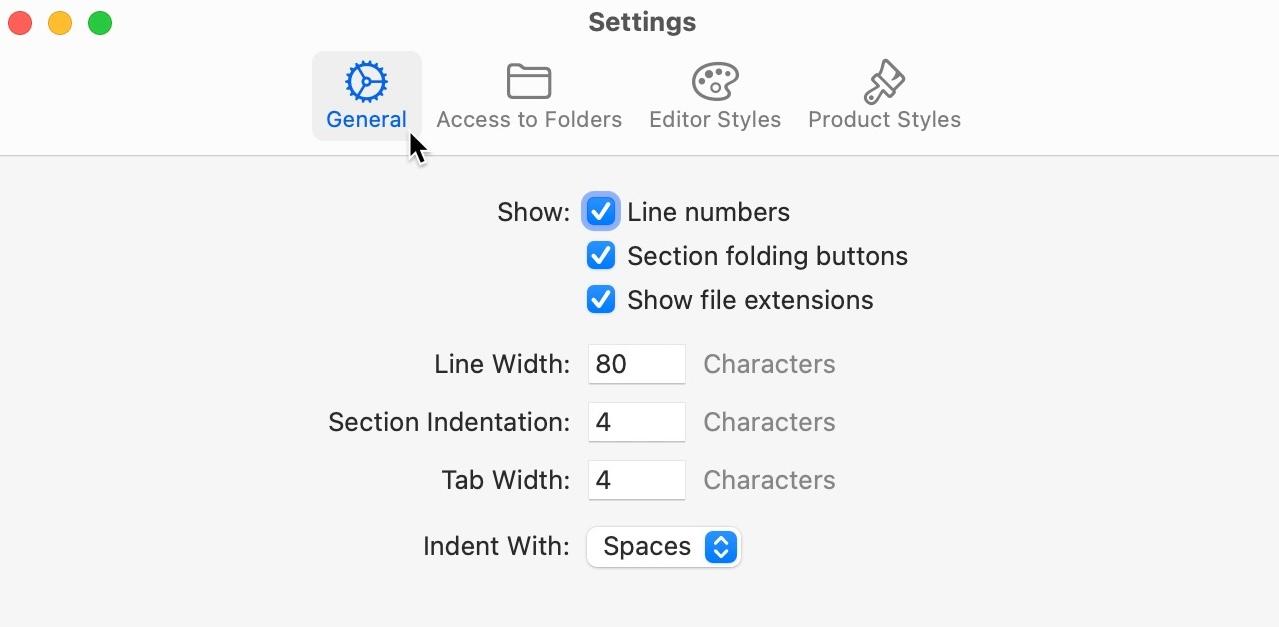Go to the Product Styles tab label

(x=884, y=119)
